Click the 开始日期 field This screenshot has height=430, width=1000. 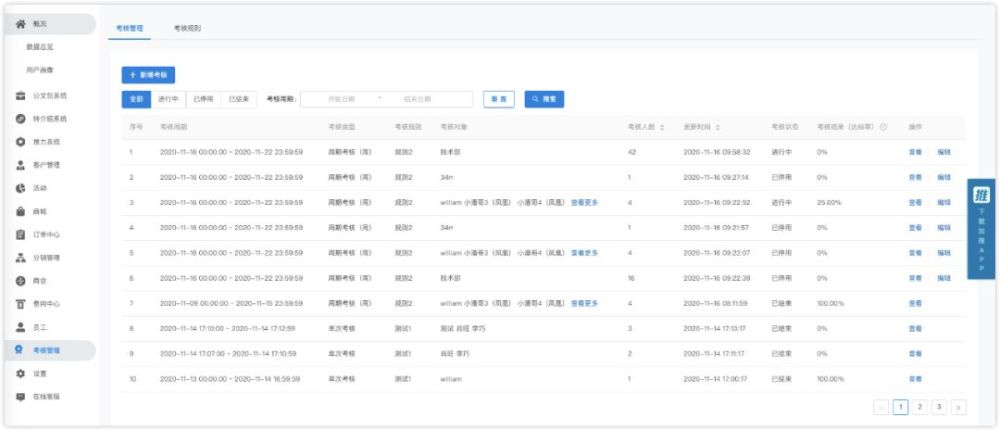pyautogui.click(x=342, y=100)
